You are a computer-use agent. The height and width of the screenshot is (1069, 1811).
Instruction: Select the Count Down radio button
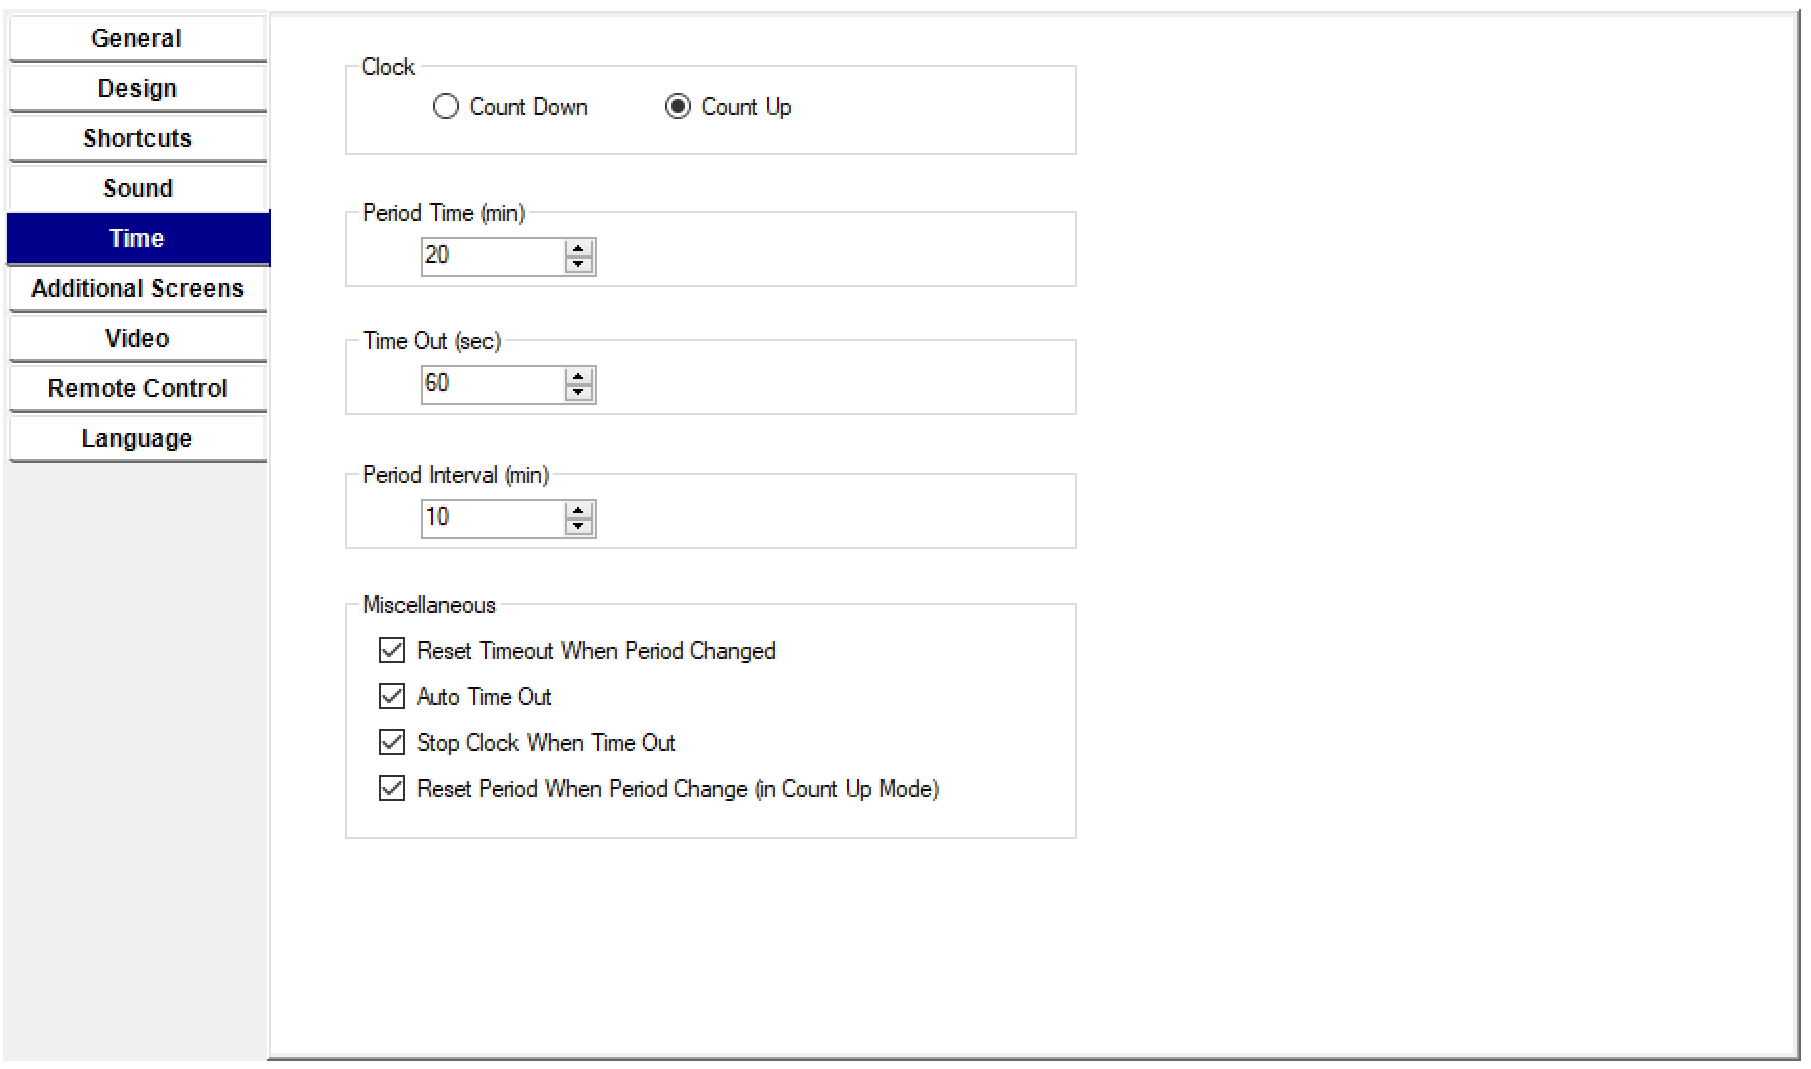(x=446, y=107)
